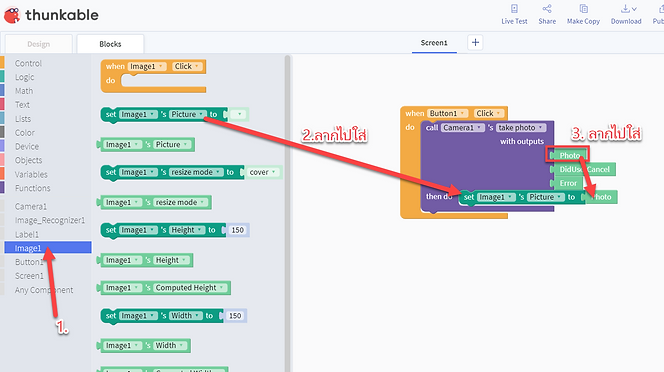The image size is (664, 372).
Task: Select the Image1's resize mode getter block
Action: coord(155,203)
